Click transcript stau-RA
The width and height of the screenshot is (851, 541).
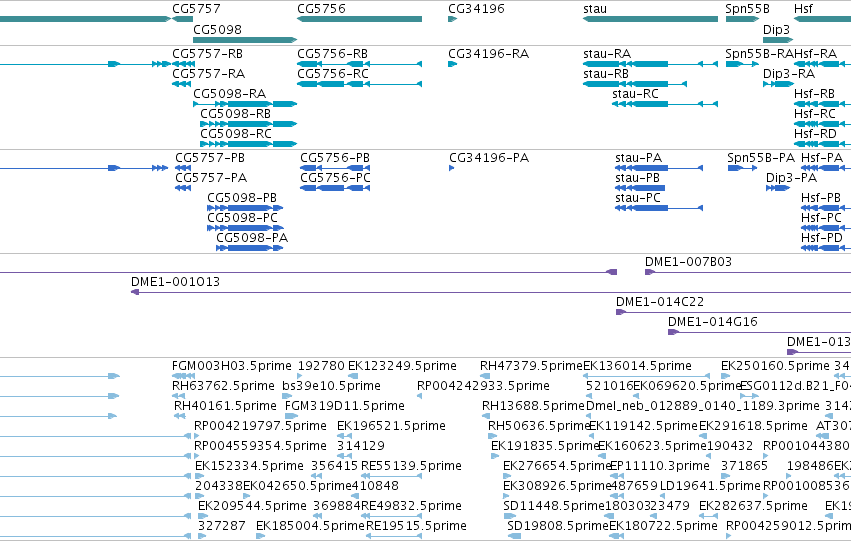point(607,54)
